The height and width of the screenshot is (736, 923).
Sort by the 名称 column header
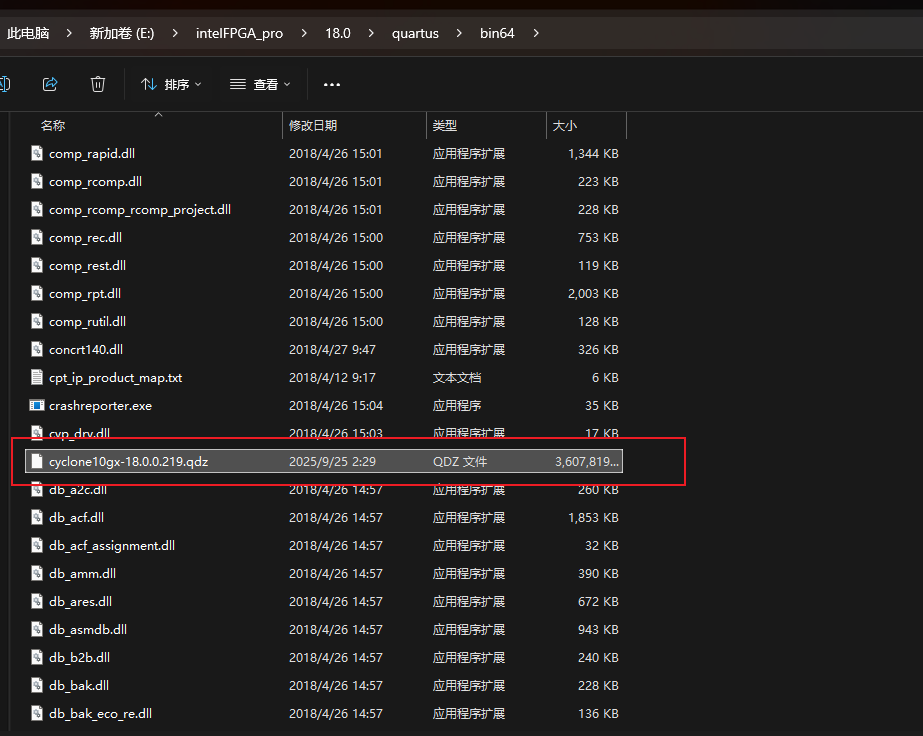point(53,125)
